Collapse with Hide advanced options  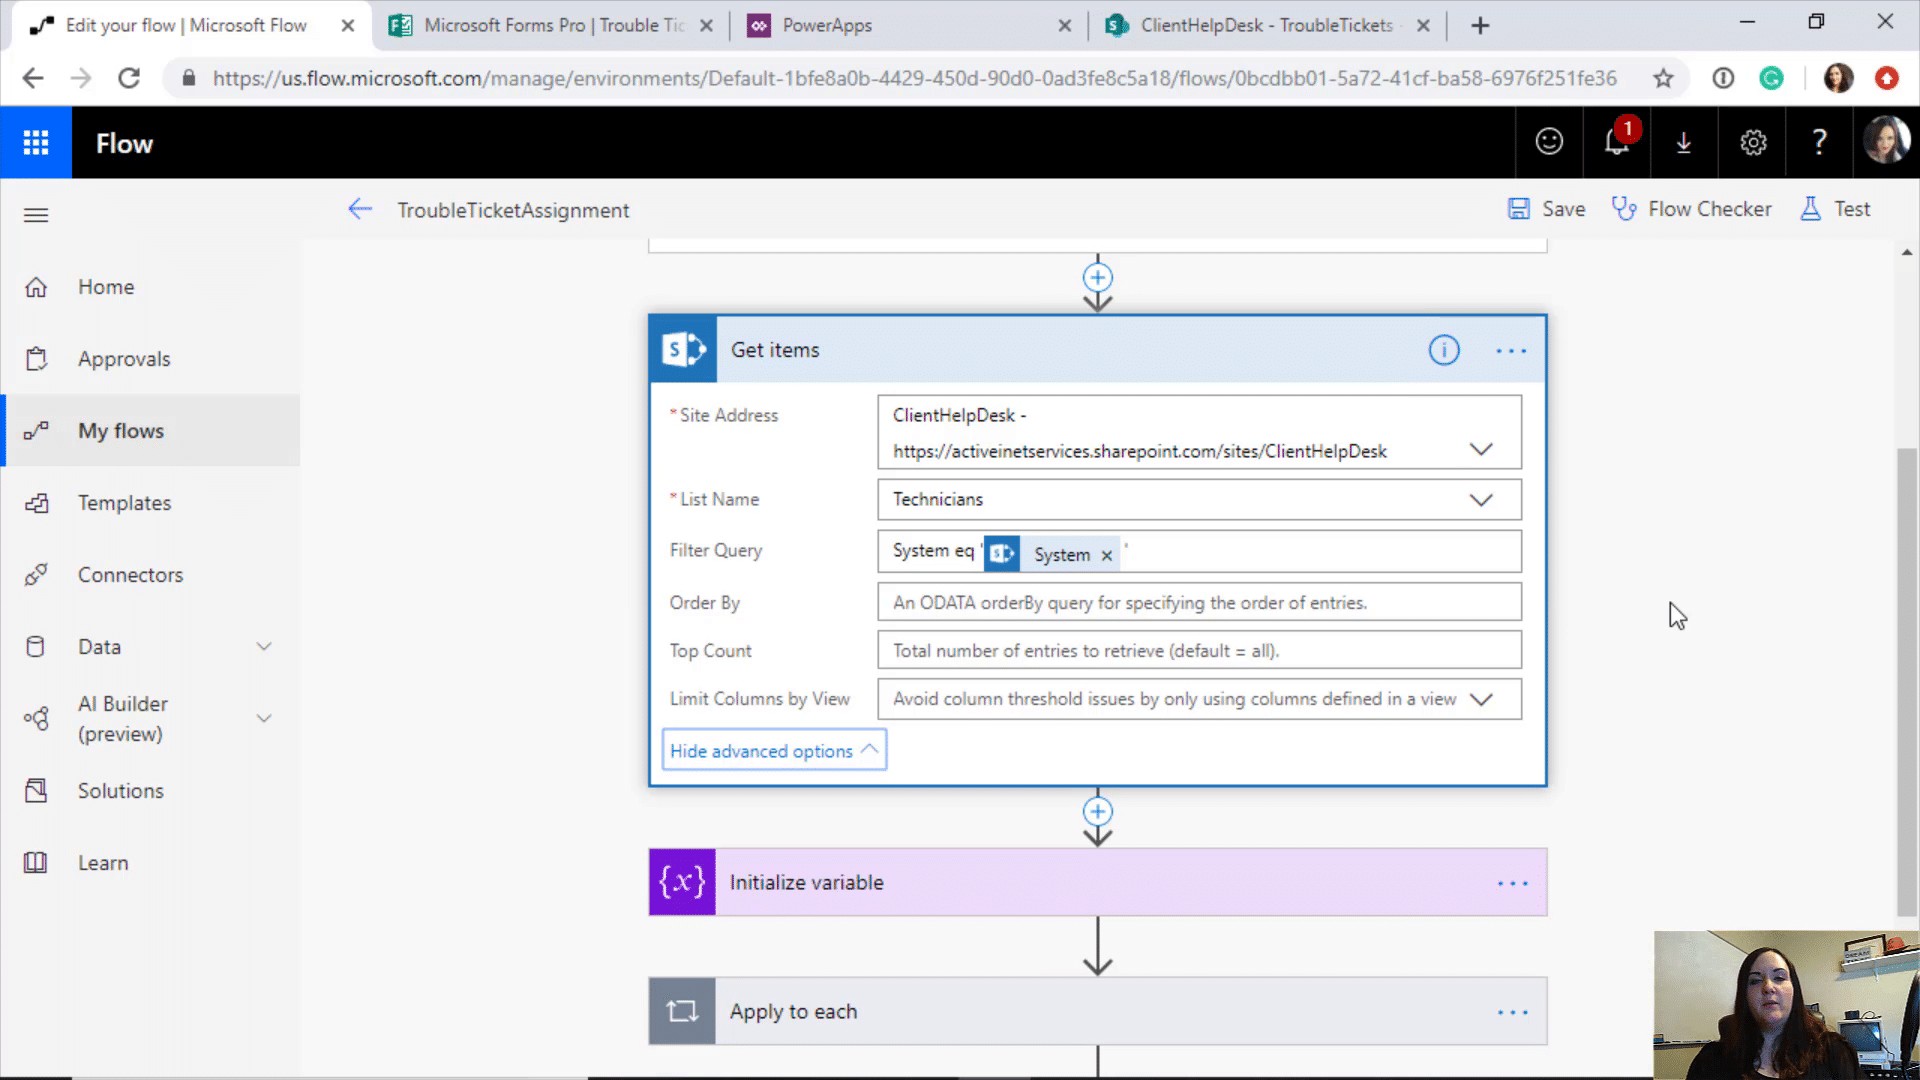coord(774,751)
